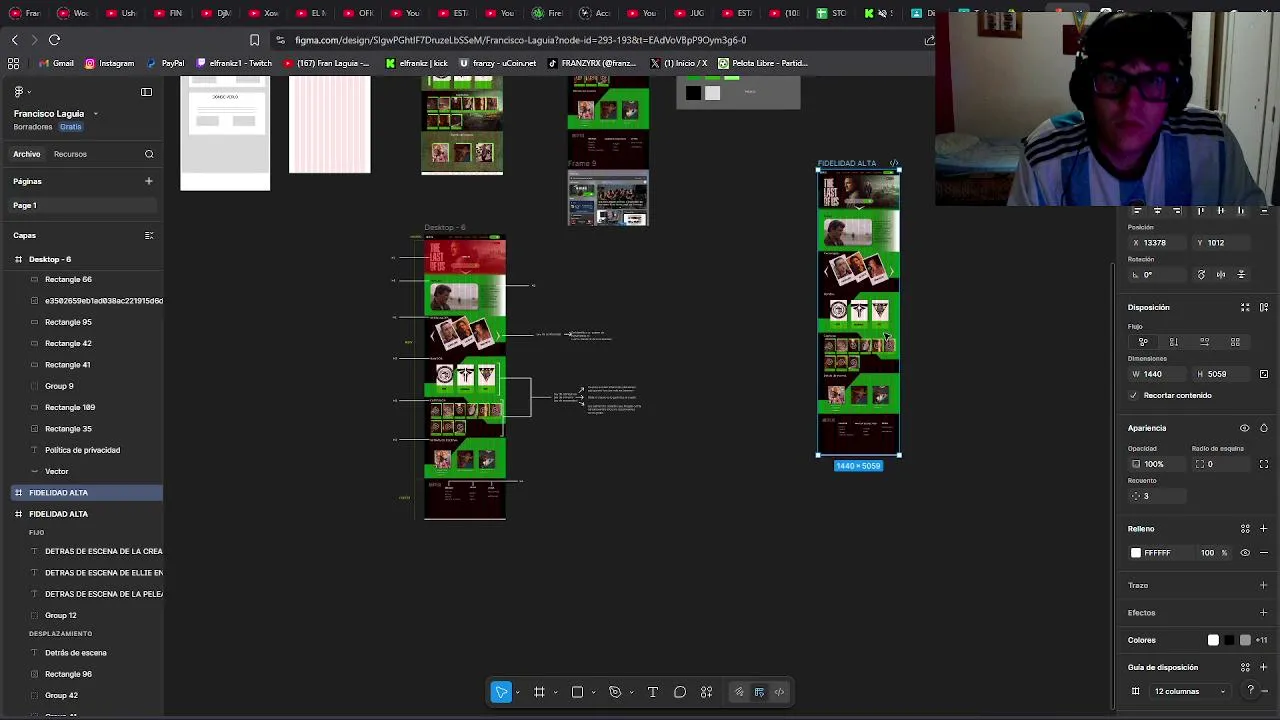
Task: Switch to Dev Mode code icon
Action: coord(780,692)
